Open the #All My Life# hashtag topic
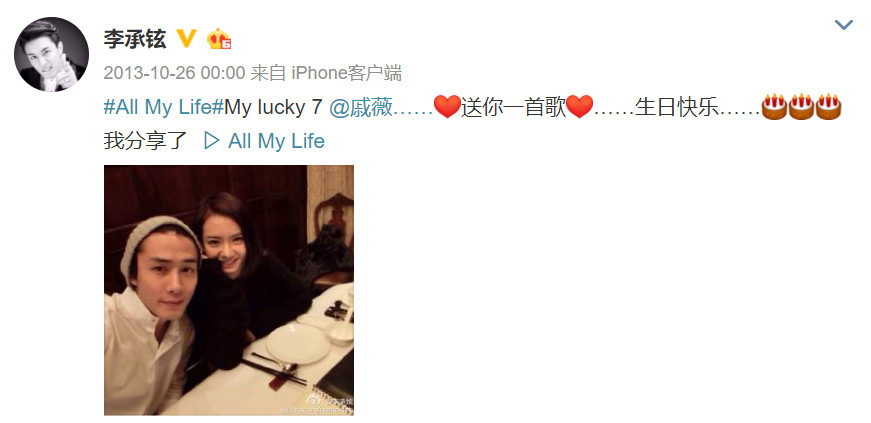871x423 pixels. tap(163, 107)
